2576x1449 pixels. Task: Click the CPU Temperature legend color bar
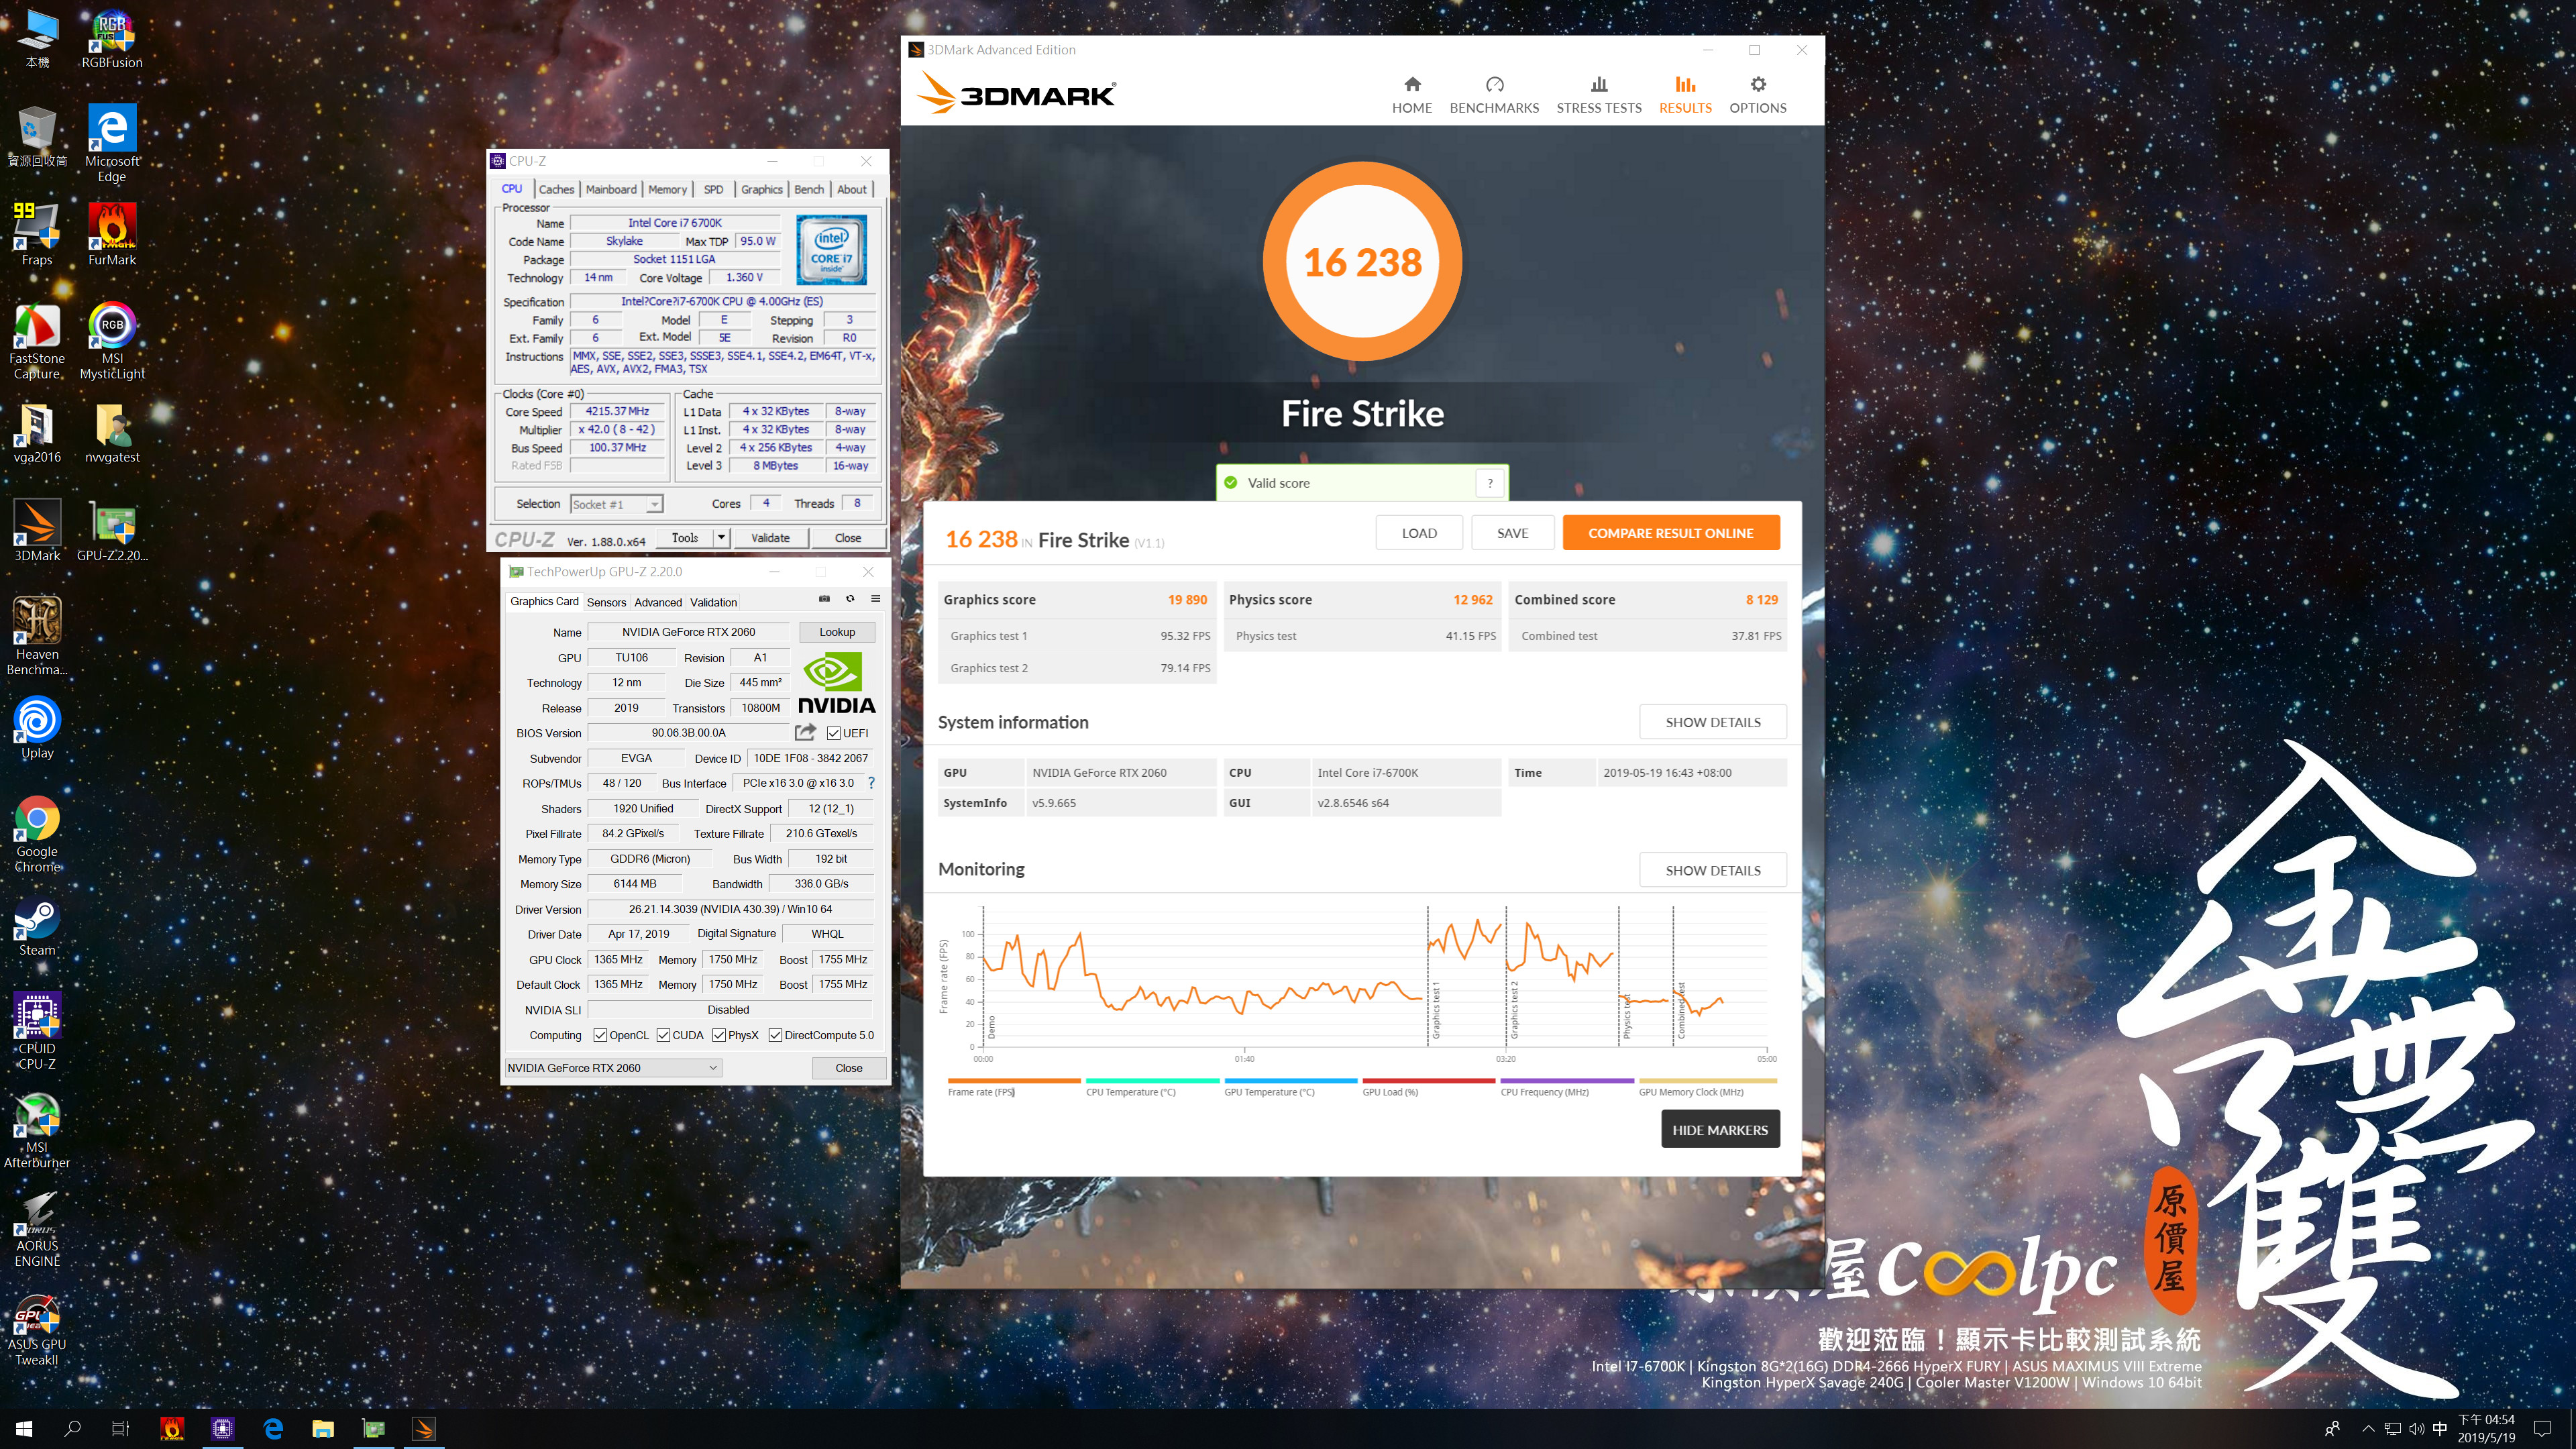point(1152,1080)
